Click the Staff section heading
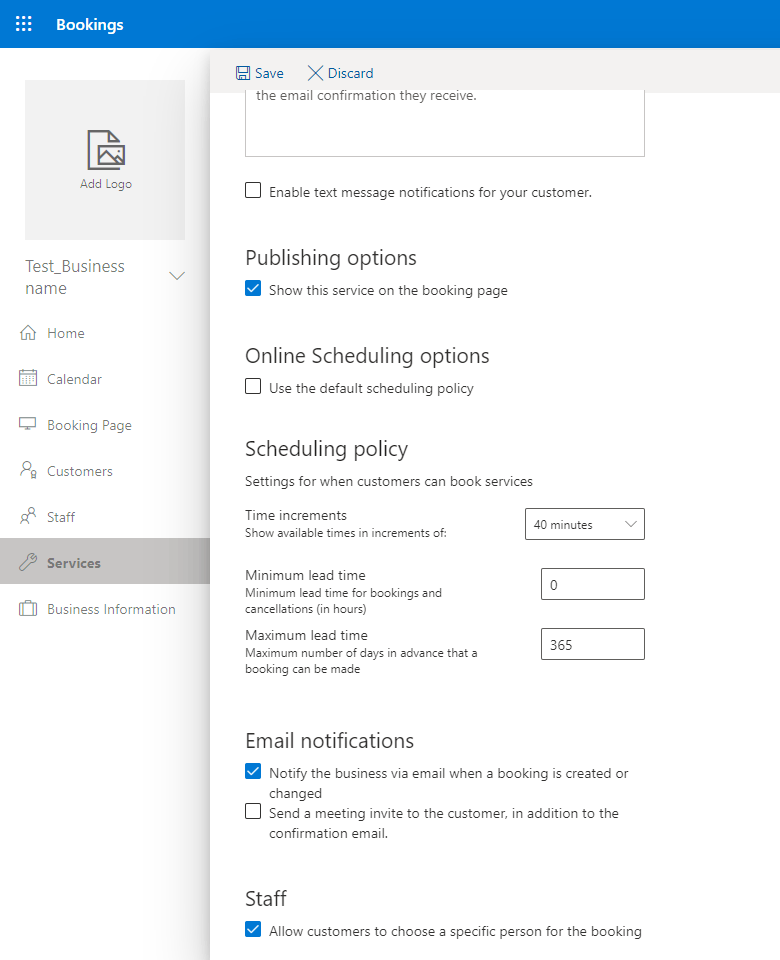 coord(266,899)
